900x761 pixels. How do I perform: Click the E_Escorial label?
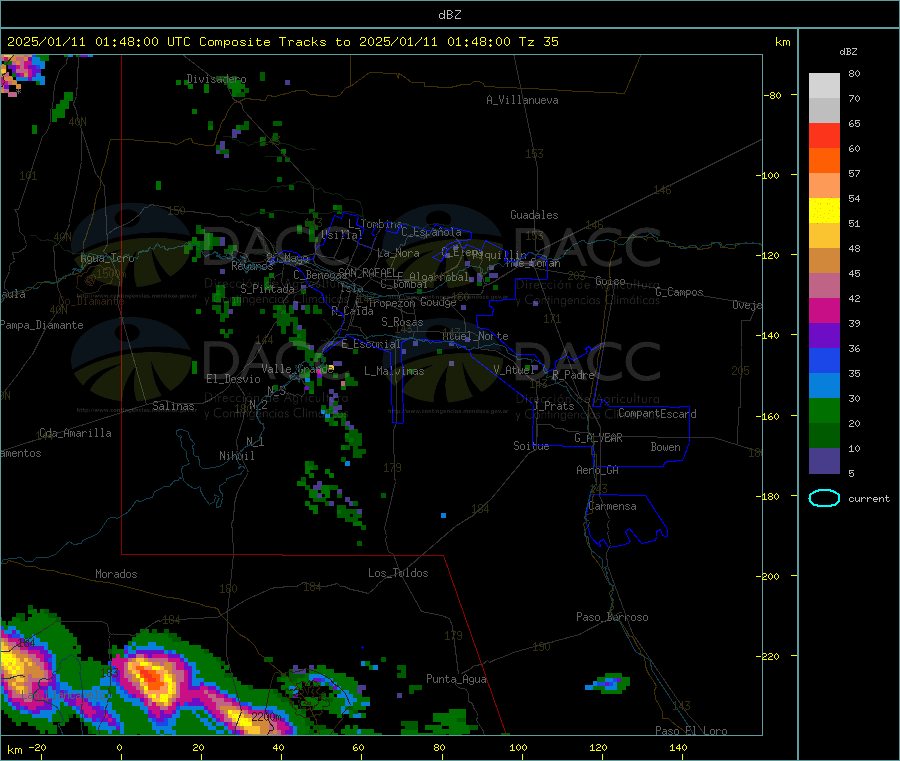(371, 344)
